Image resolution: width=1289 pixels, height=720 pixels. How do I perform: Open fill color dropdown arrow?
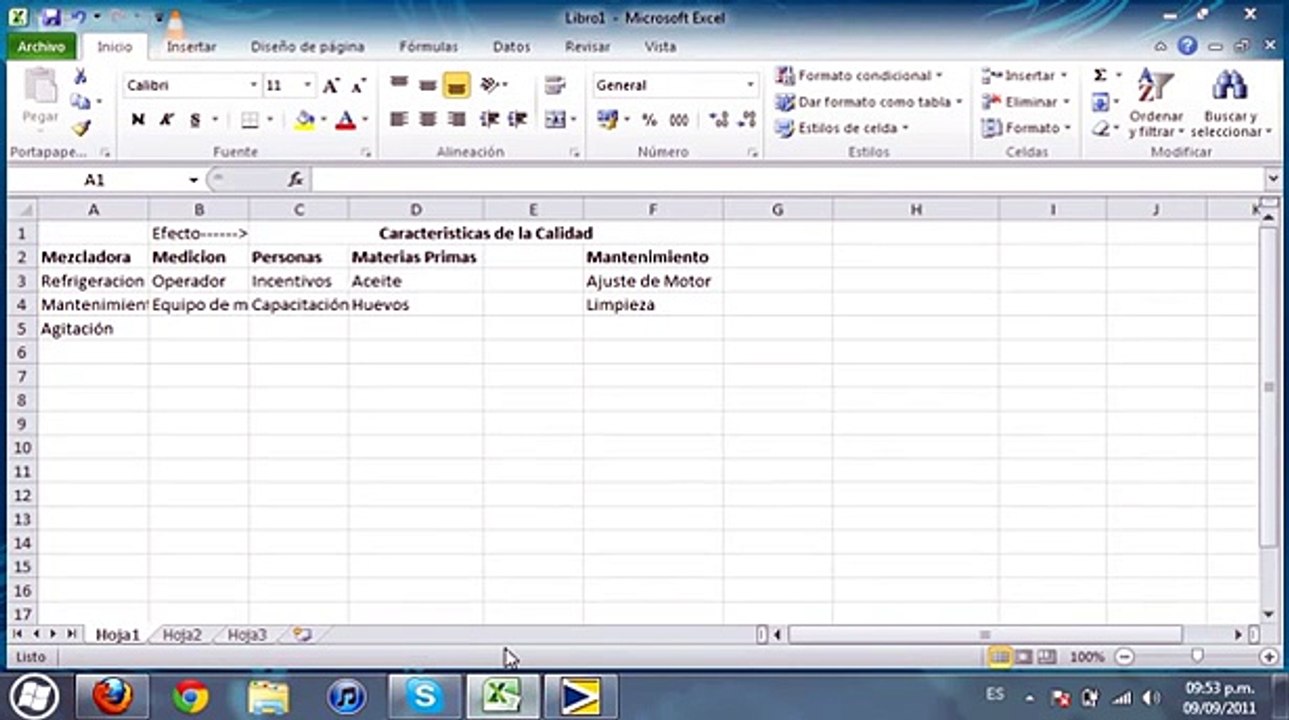click(323, 120)
